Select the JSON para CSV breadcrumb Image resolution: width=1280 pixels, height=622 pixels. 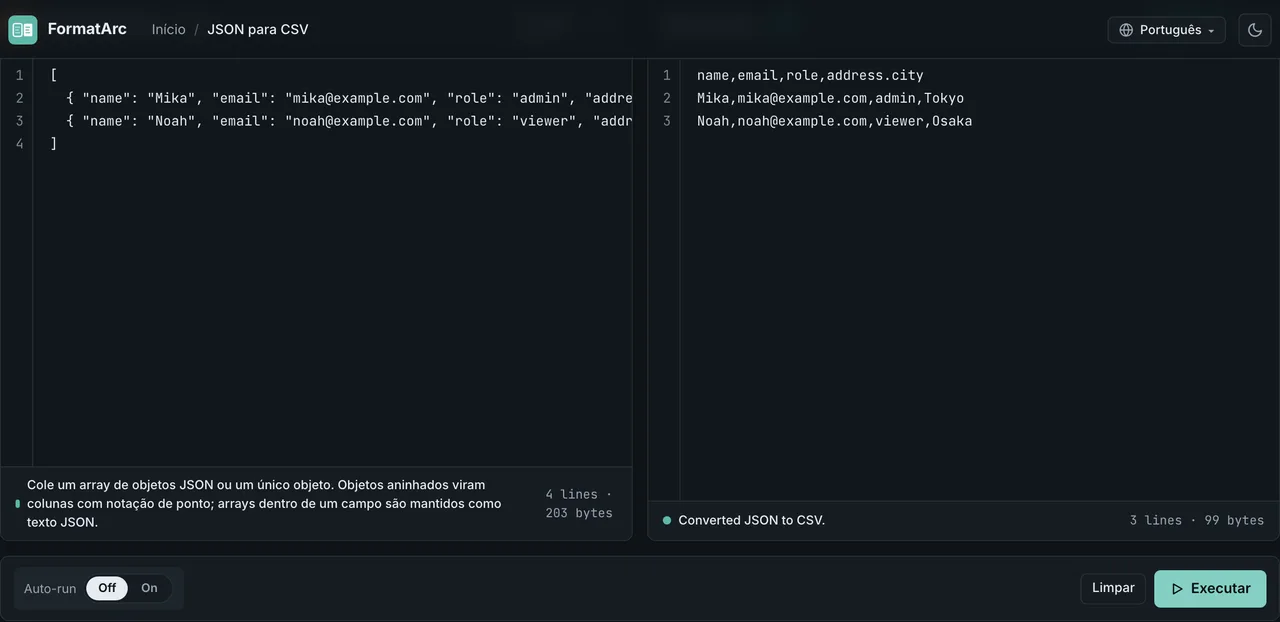258,30
